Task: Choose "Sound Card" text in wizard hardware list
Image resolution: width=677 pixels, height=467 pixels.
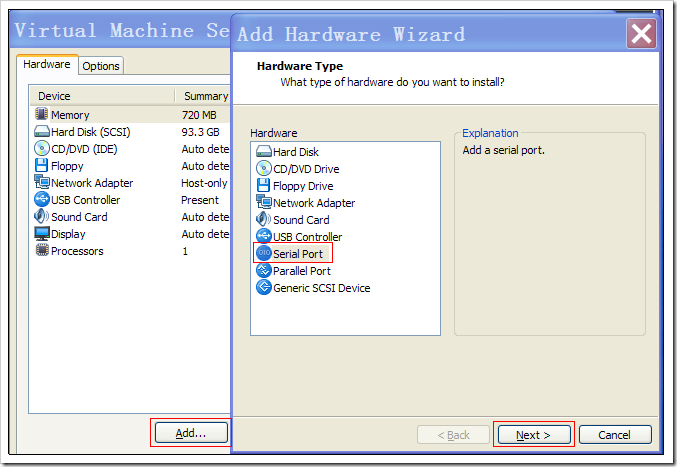Action: click(x=301, y=220)
